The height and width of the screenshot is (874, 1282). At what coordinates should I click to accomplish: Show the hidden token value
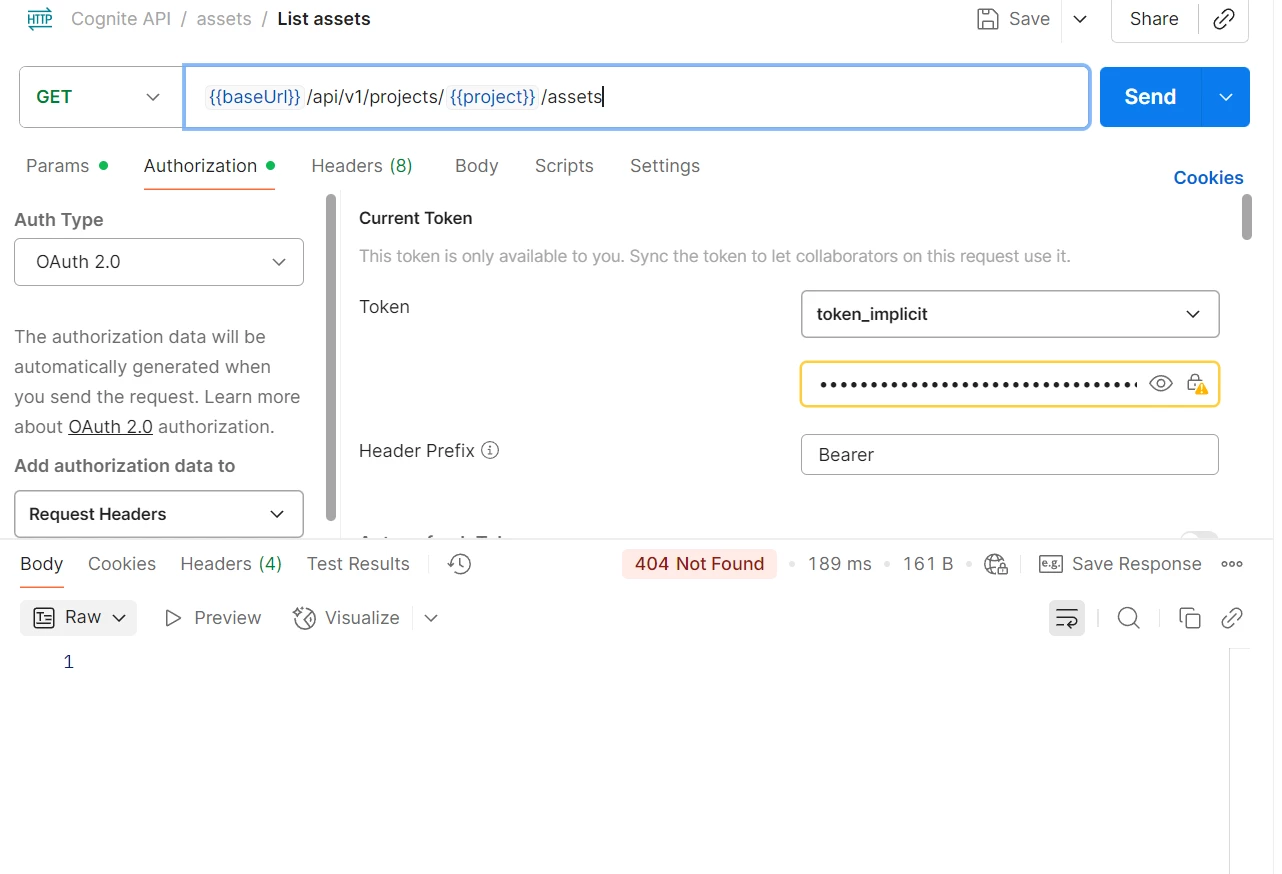coord(1160,384)
